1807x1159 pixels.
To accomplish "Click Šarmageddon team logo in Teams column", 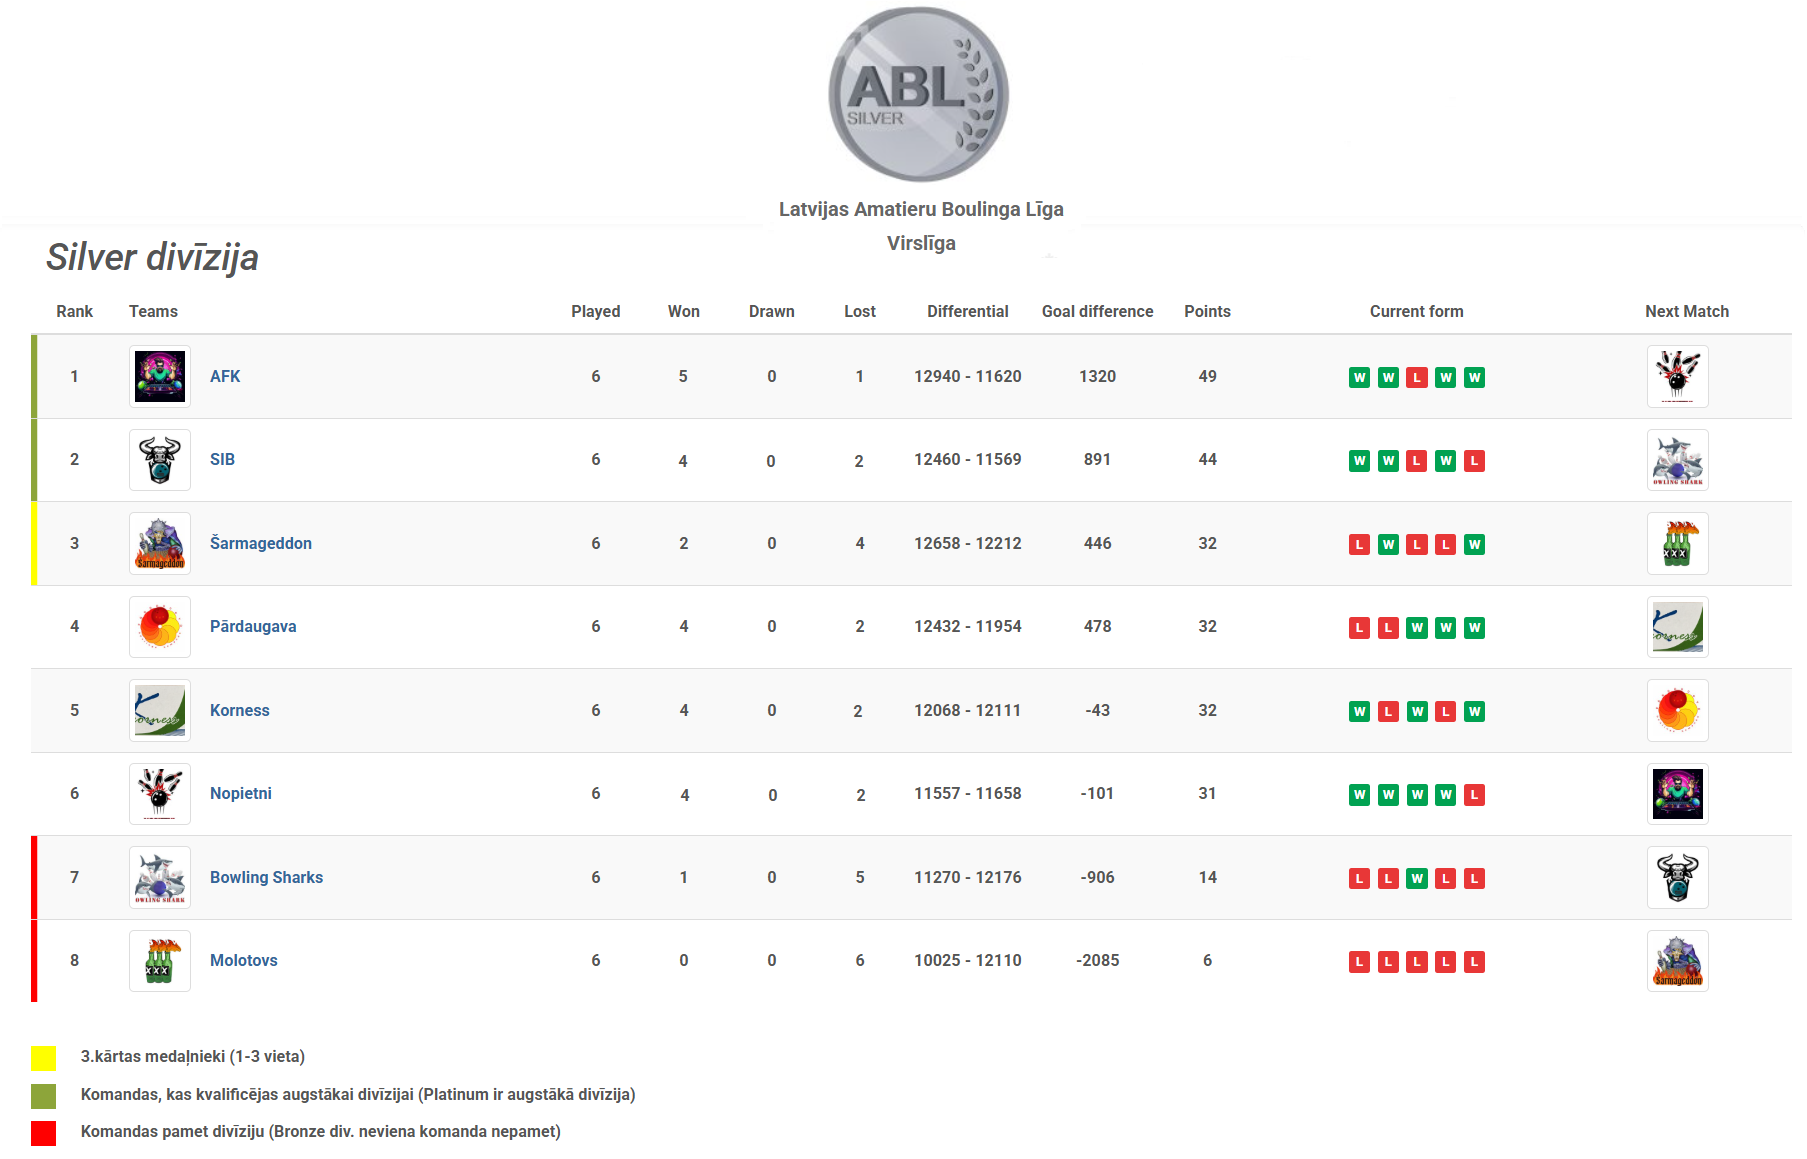I will 160,543.
